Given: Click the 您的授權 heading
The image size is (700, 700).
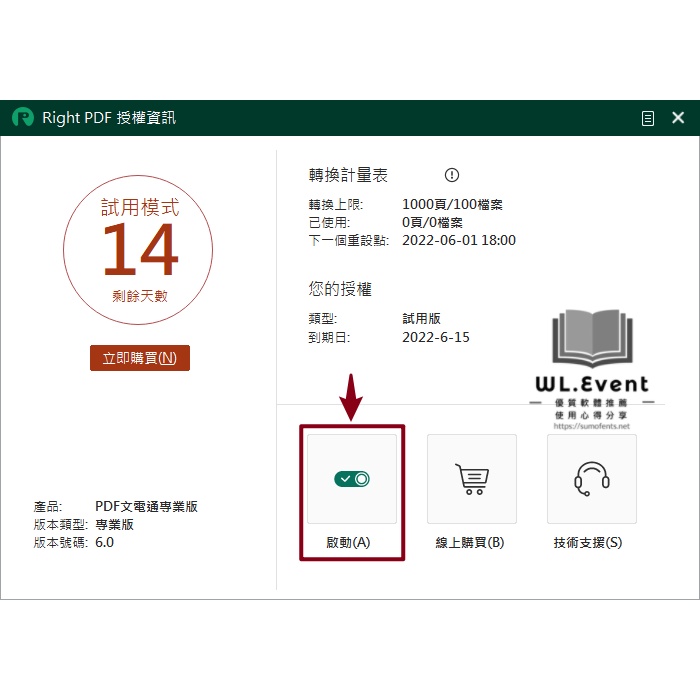Looking at the screenshot, I should point(340,289).
